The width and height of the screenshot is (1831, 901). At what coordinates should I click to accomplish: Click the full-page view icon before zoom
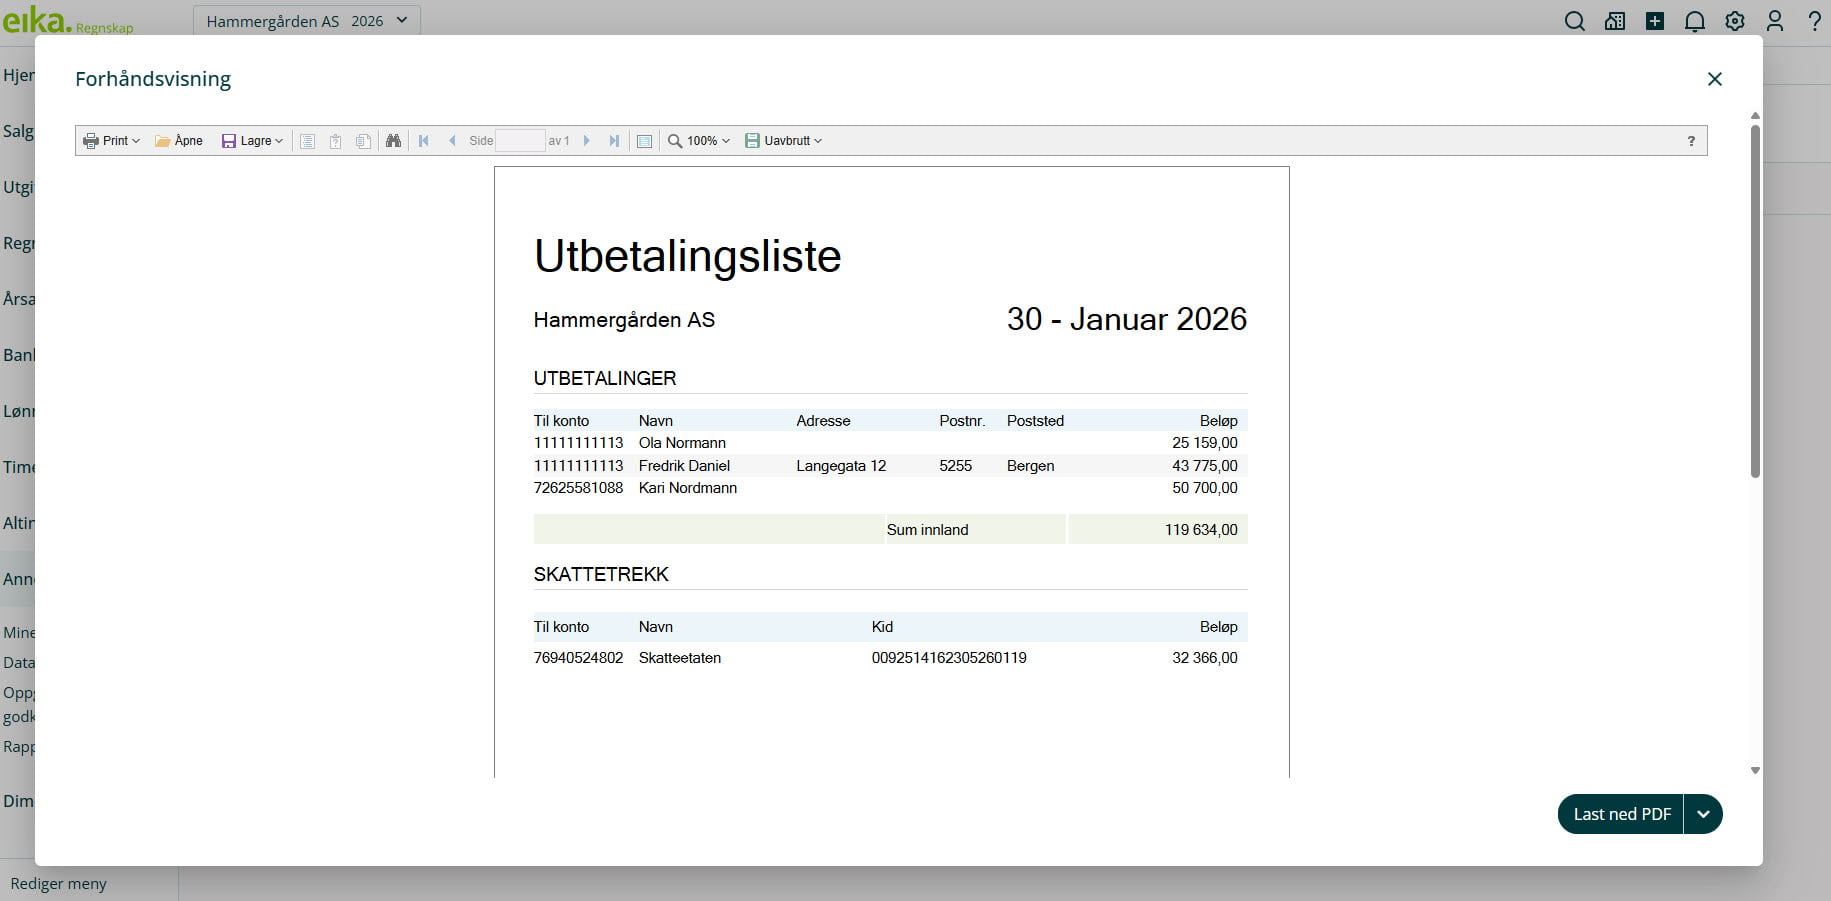click(645, 141)
